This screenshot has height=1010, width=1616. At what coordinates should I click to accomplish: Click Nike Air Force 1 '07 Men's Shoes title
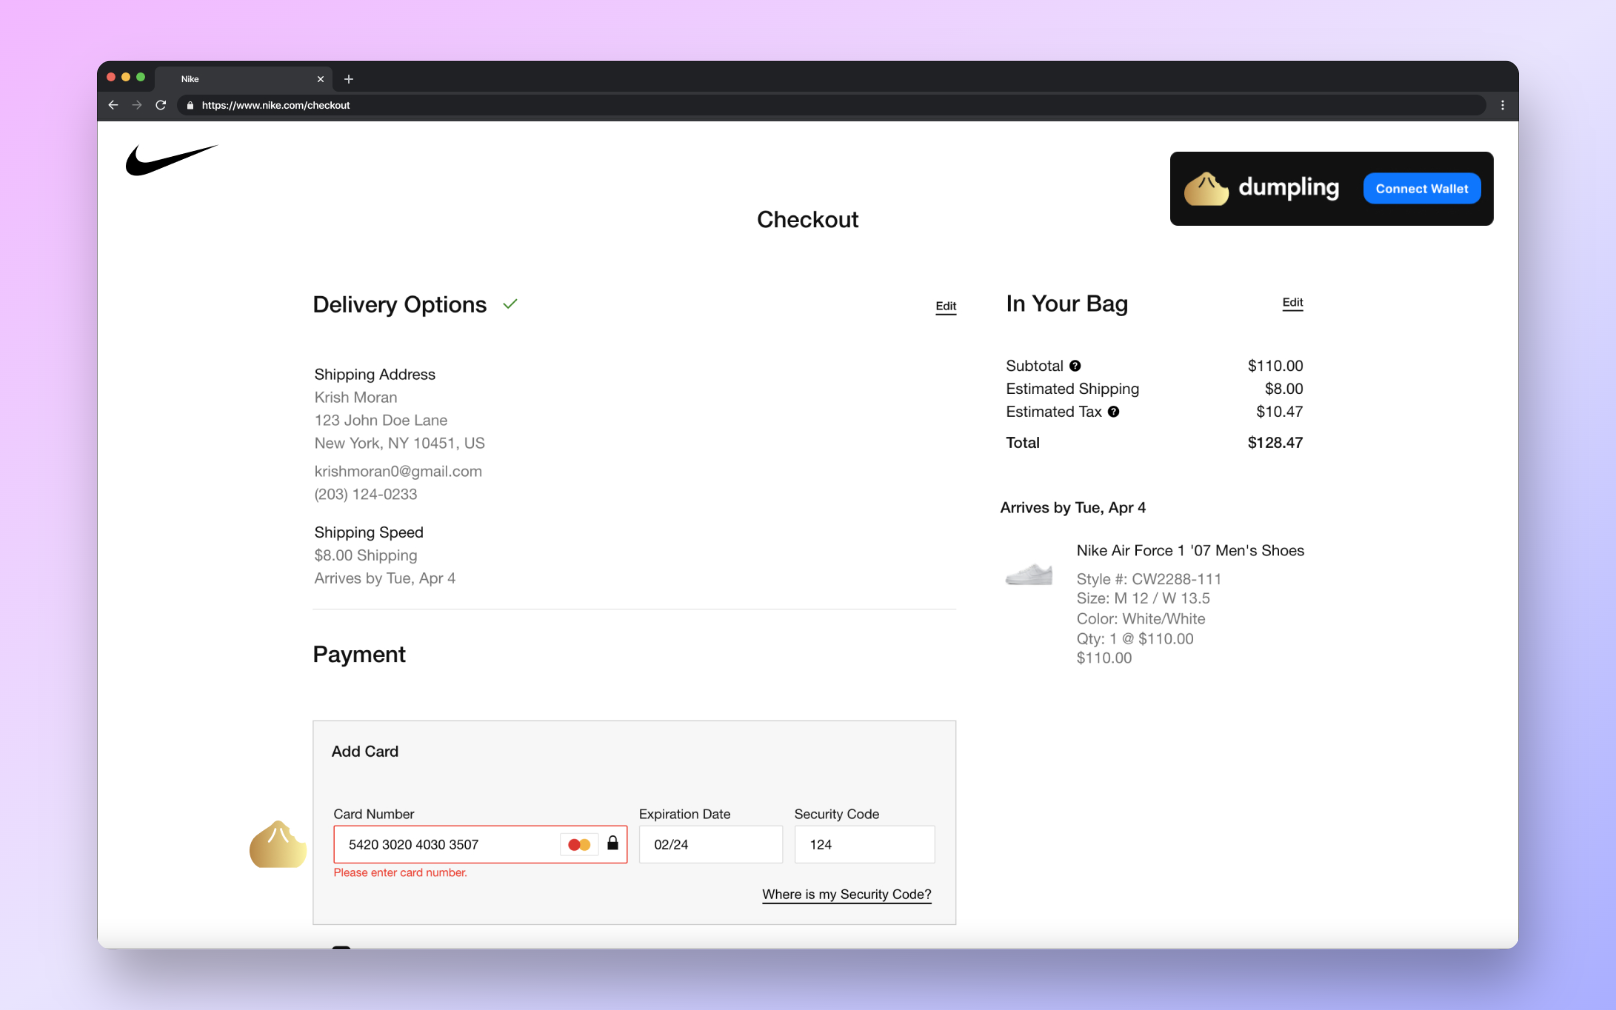[1190, 551]
